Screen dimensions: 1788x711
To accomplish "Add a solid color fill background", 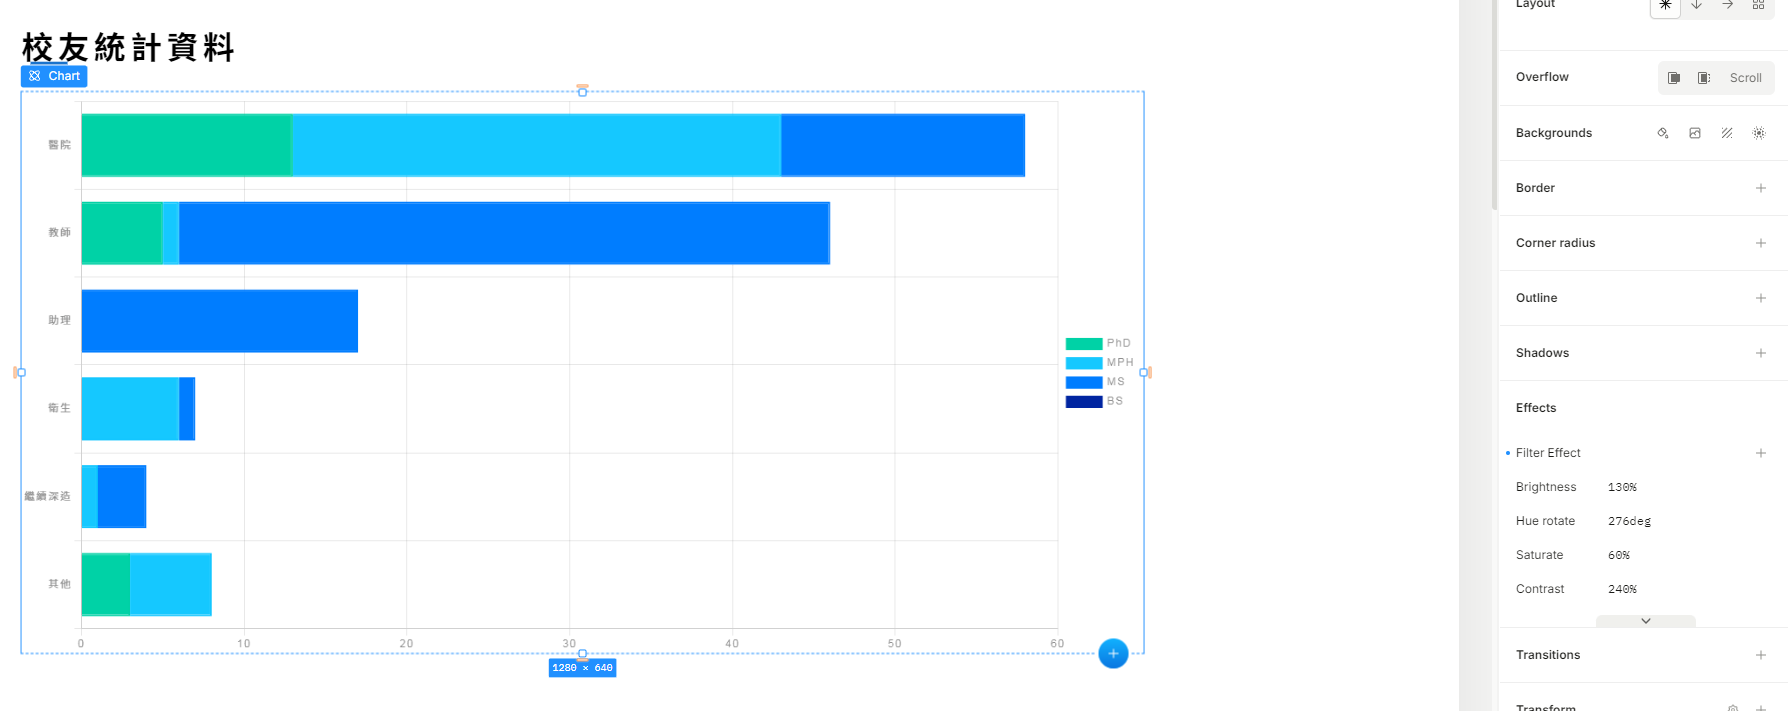I will click(x=1663, y=133).
